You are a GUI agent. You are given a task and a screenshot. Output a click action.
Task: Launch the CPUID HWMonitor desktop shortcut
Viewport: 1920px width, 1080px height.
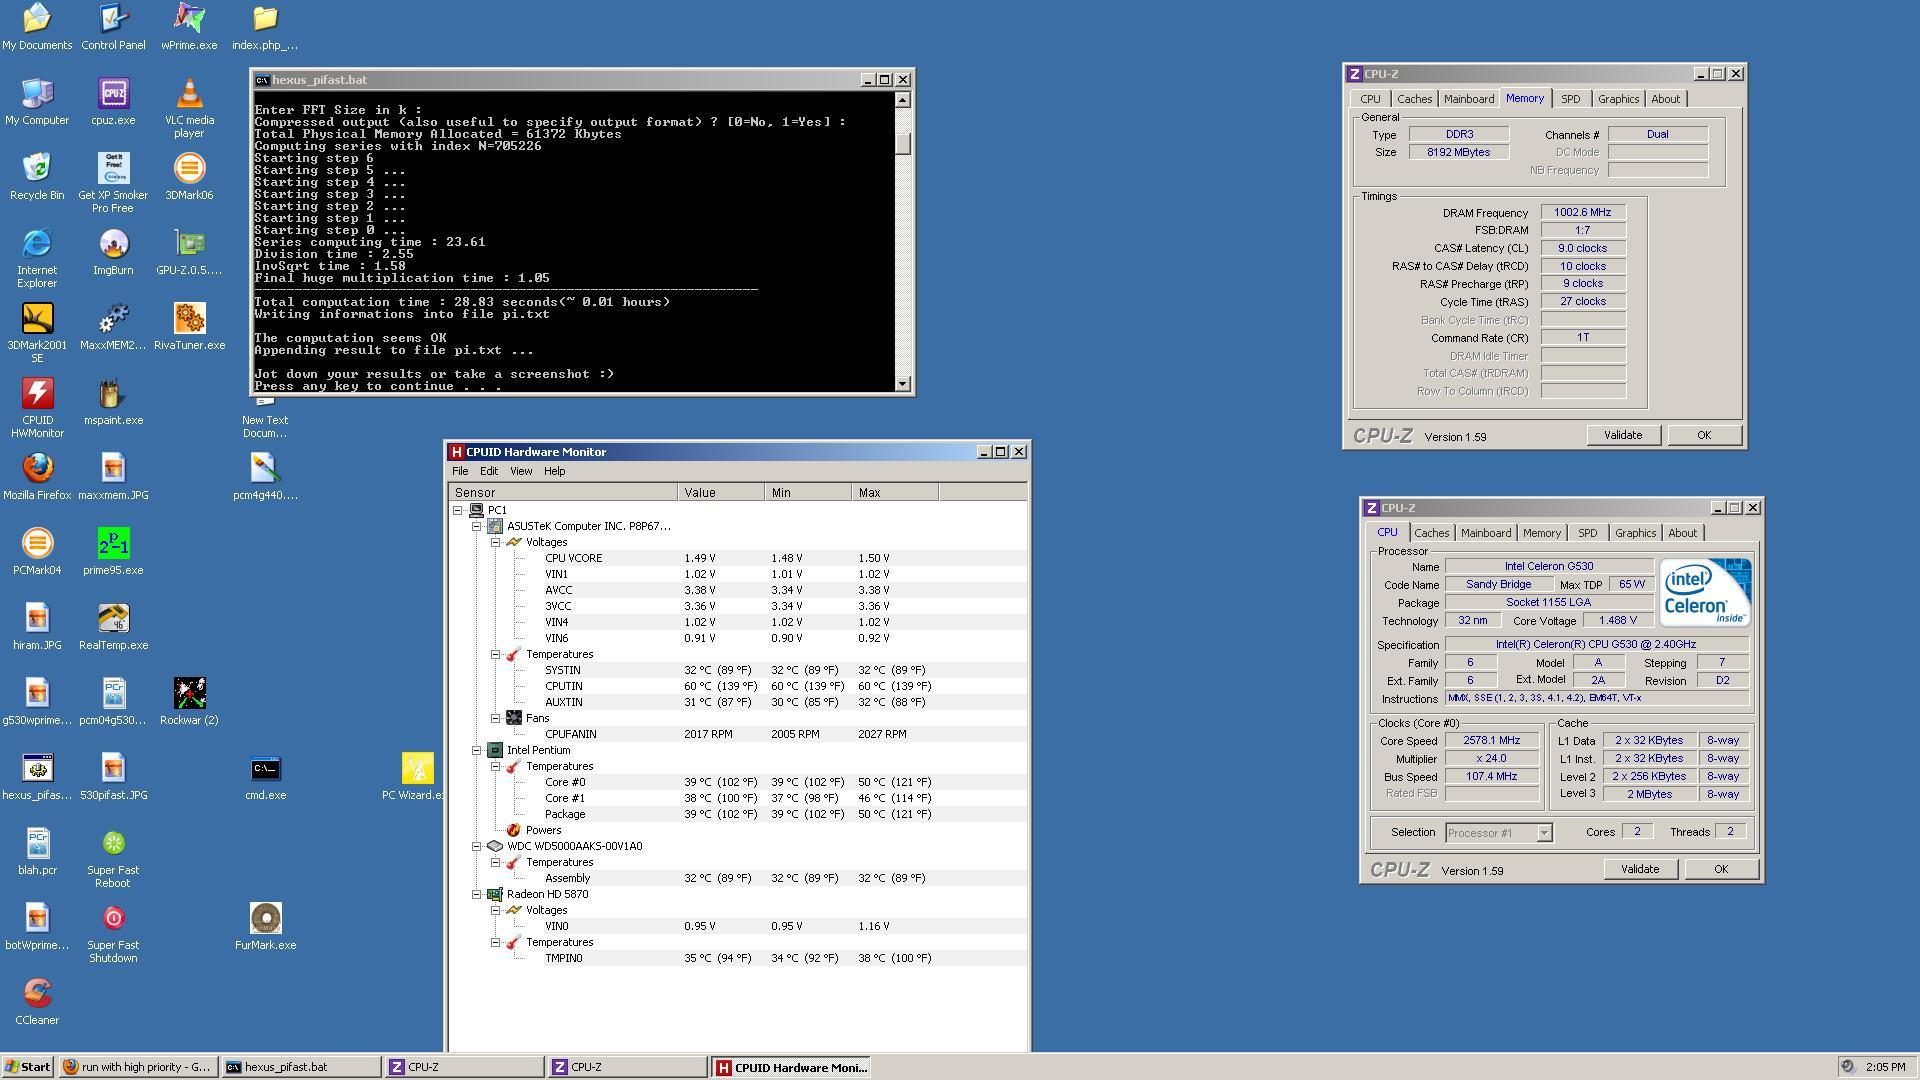coord(37,408)
